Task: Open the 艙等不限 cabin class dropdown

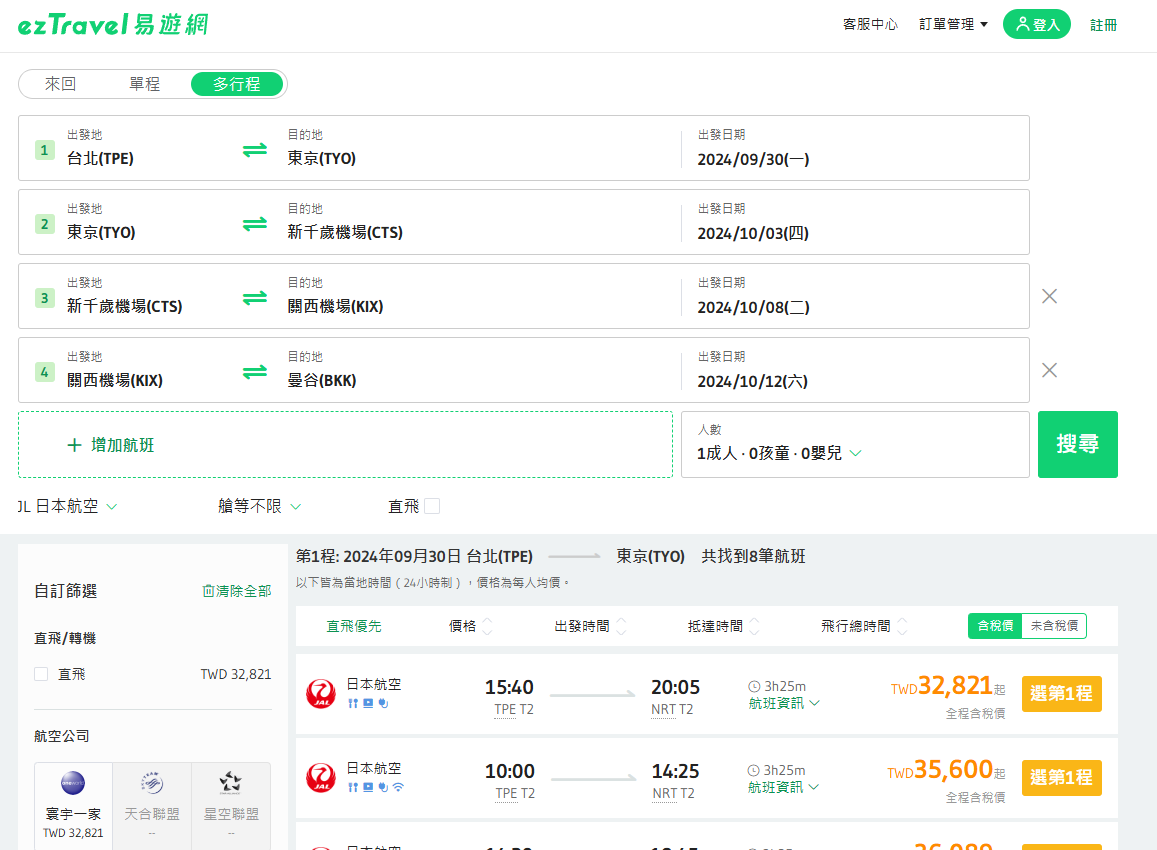Action: [260, 506]
